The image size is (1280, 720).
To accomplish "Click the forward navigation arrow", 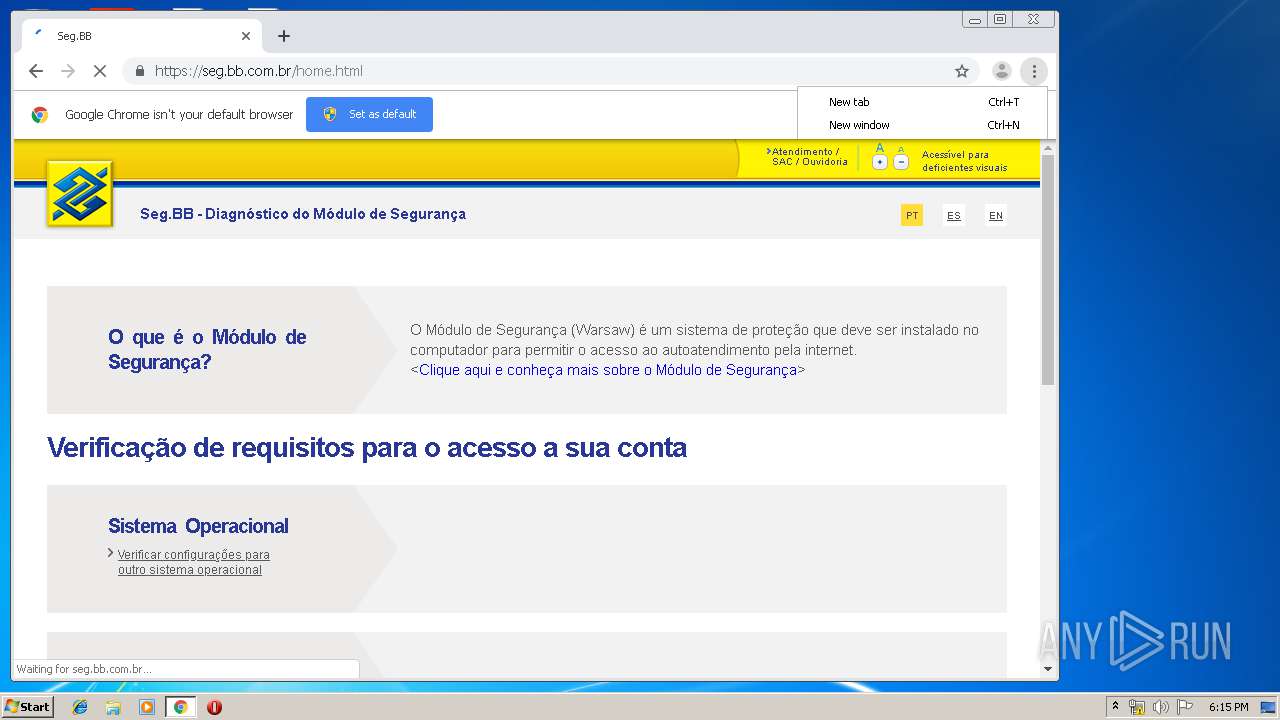I will 68,71.
